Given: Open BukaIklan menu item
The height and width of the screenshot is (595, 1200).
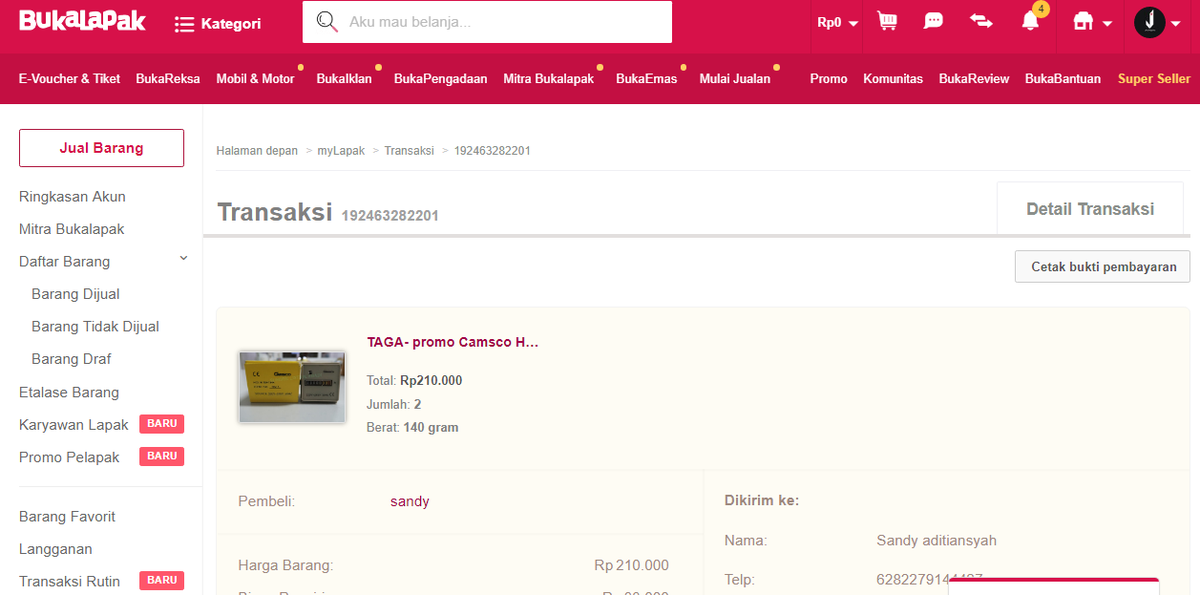Looking at the screenshot, I should point(344,78).
